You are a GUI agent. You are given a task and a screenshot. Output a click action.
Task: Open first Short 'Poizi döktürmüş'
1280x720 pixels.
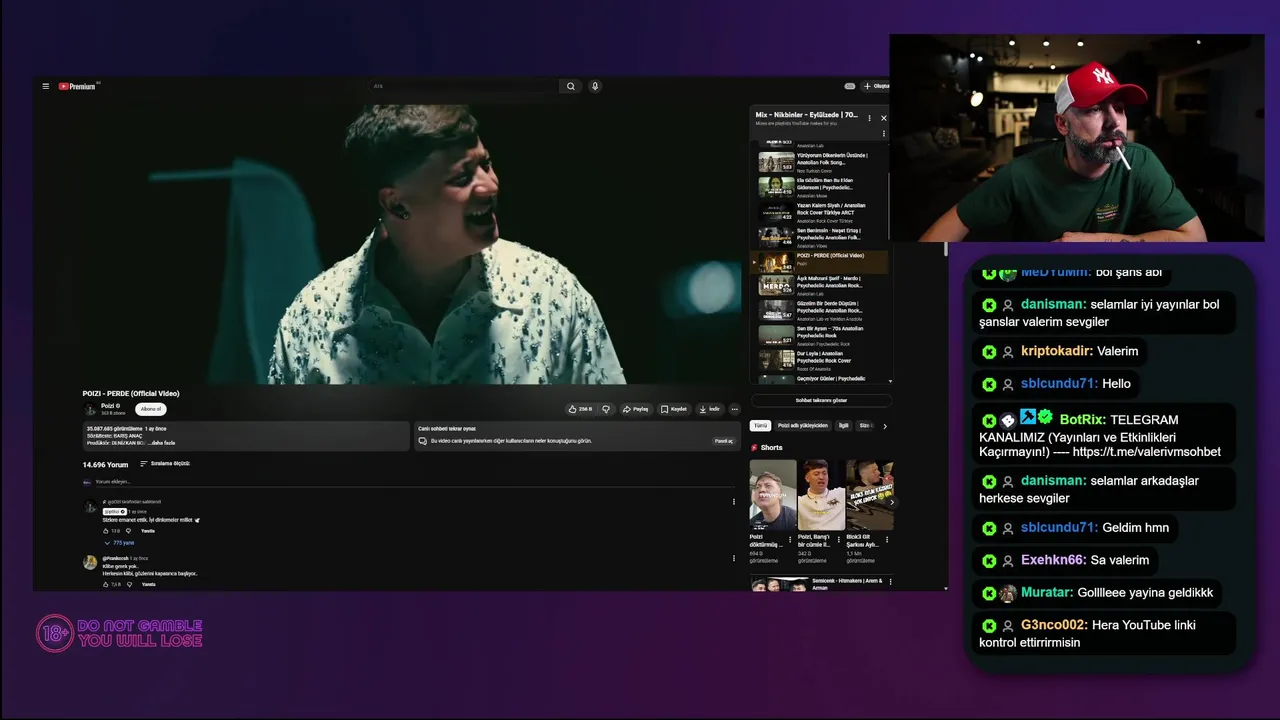click(773, 495)
